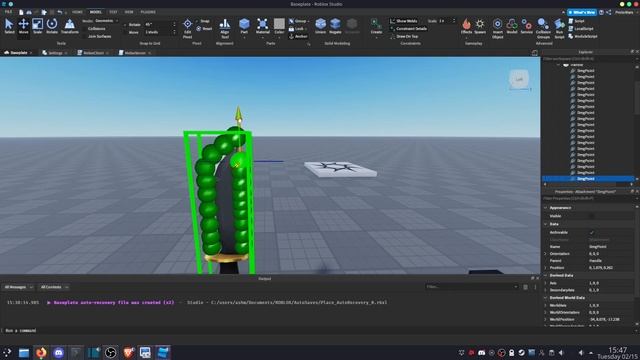Image resolution: width=640 pixels, height=360 pixels.
Task: Open the All Contexts dropdown in Output
Action: point(54,287)
